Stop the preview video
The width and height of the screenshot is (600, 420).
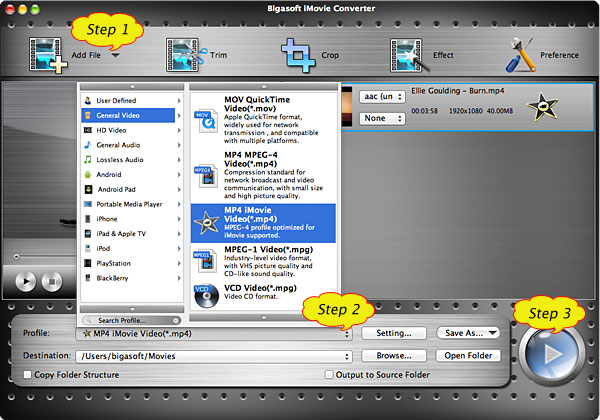(x=52, y=282)
